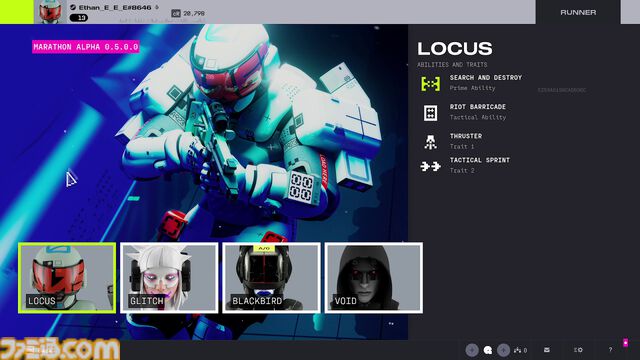The height and width of the screenshot is (360, 640).
Task: Choose the Blackbird runner card
Action: tap(271, 278)
